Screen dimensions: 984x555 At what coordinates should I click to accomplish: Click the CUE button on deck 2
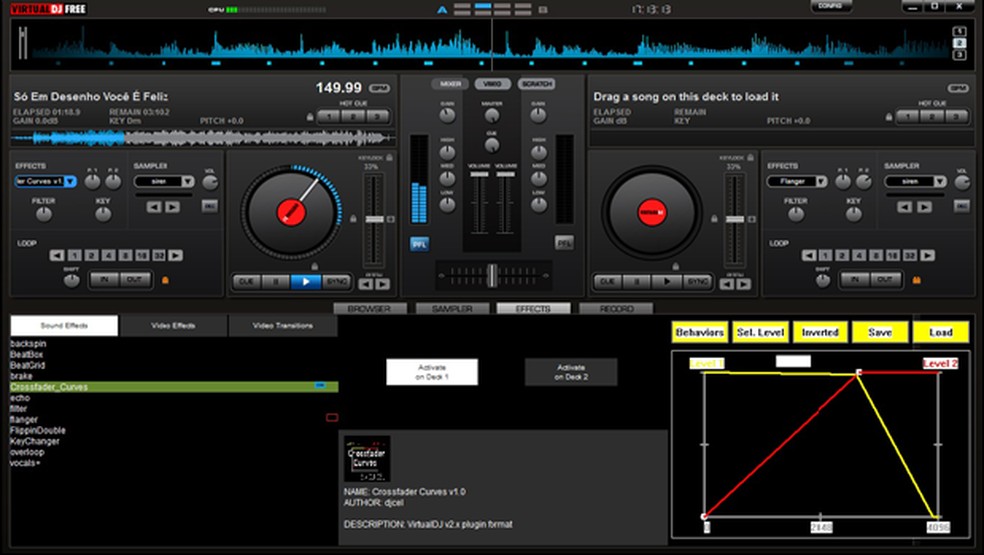point(607,282)
